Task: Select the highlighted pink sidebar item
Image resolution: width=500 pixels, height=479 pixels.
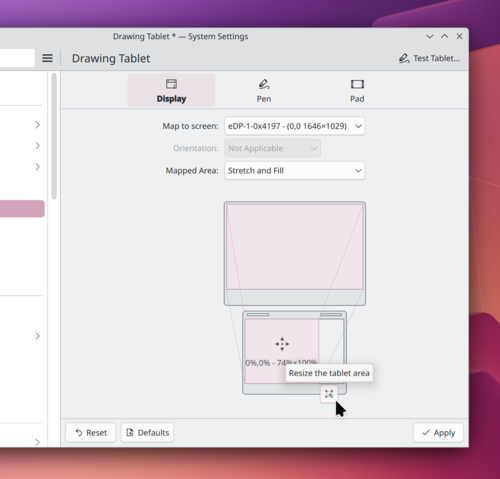Action: click(x=22, y=209)
